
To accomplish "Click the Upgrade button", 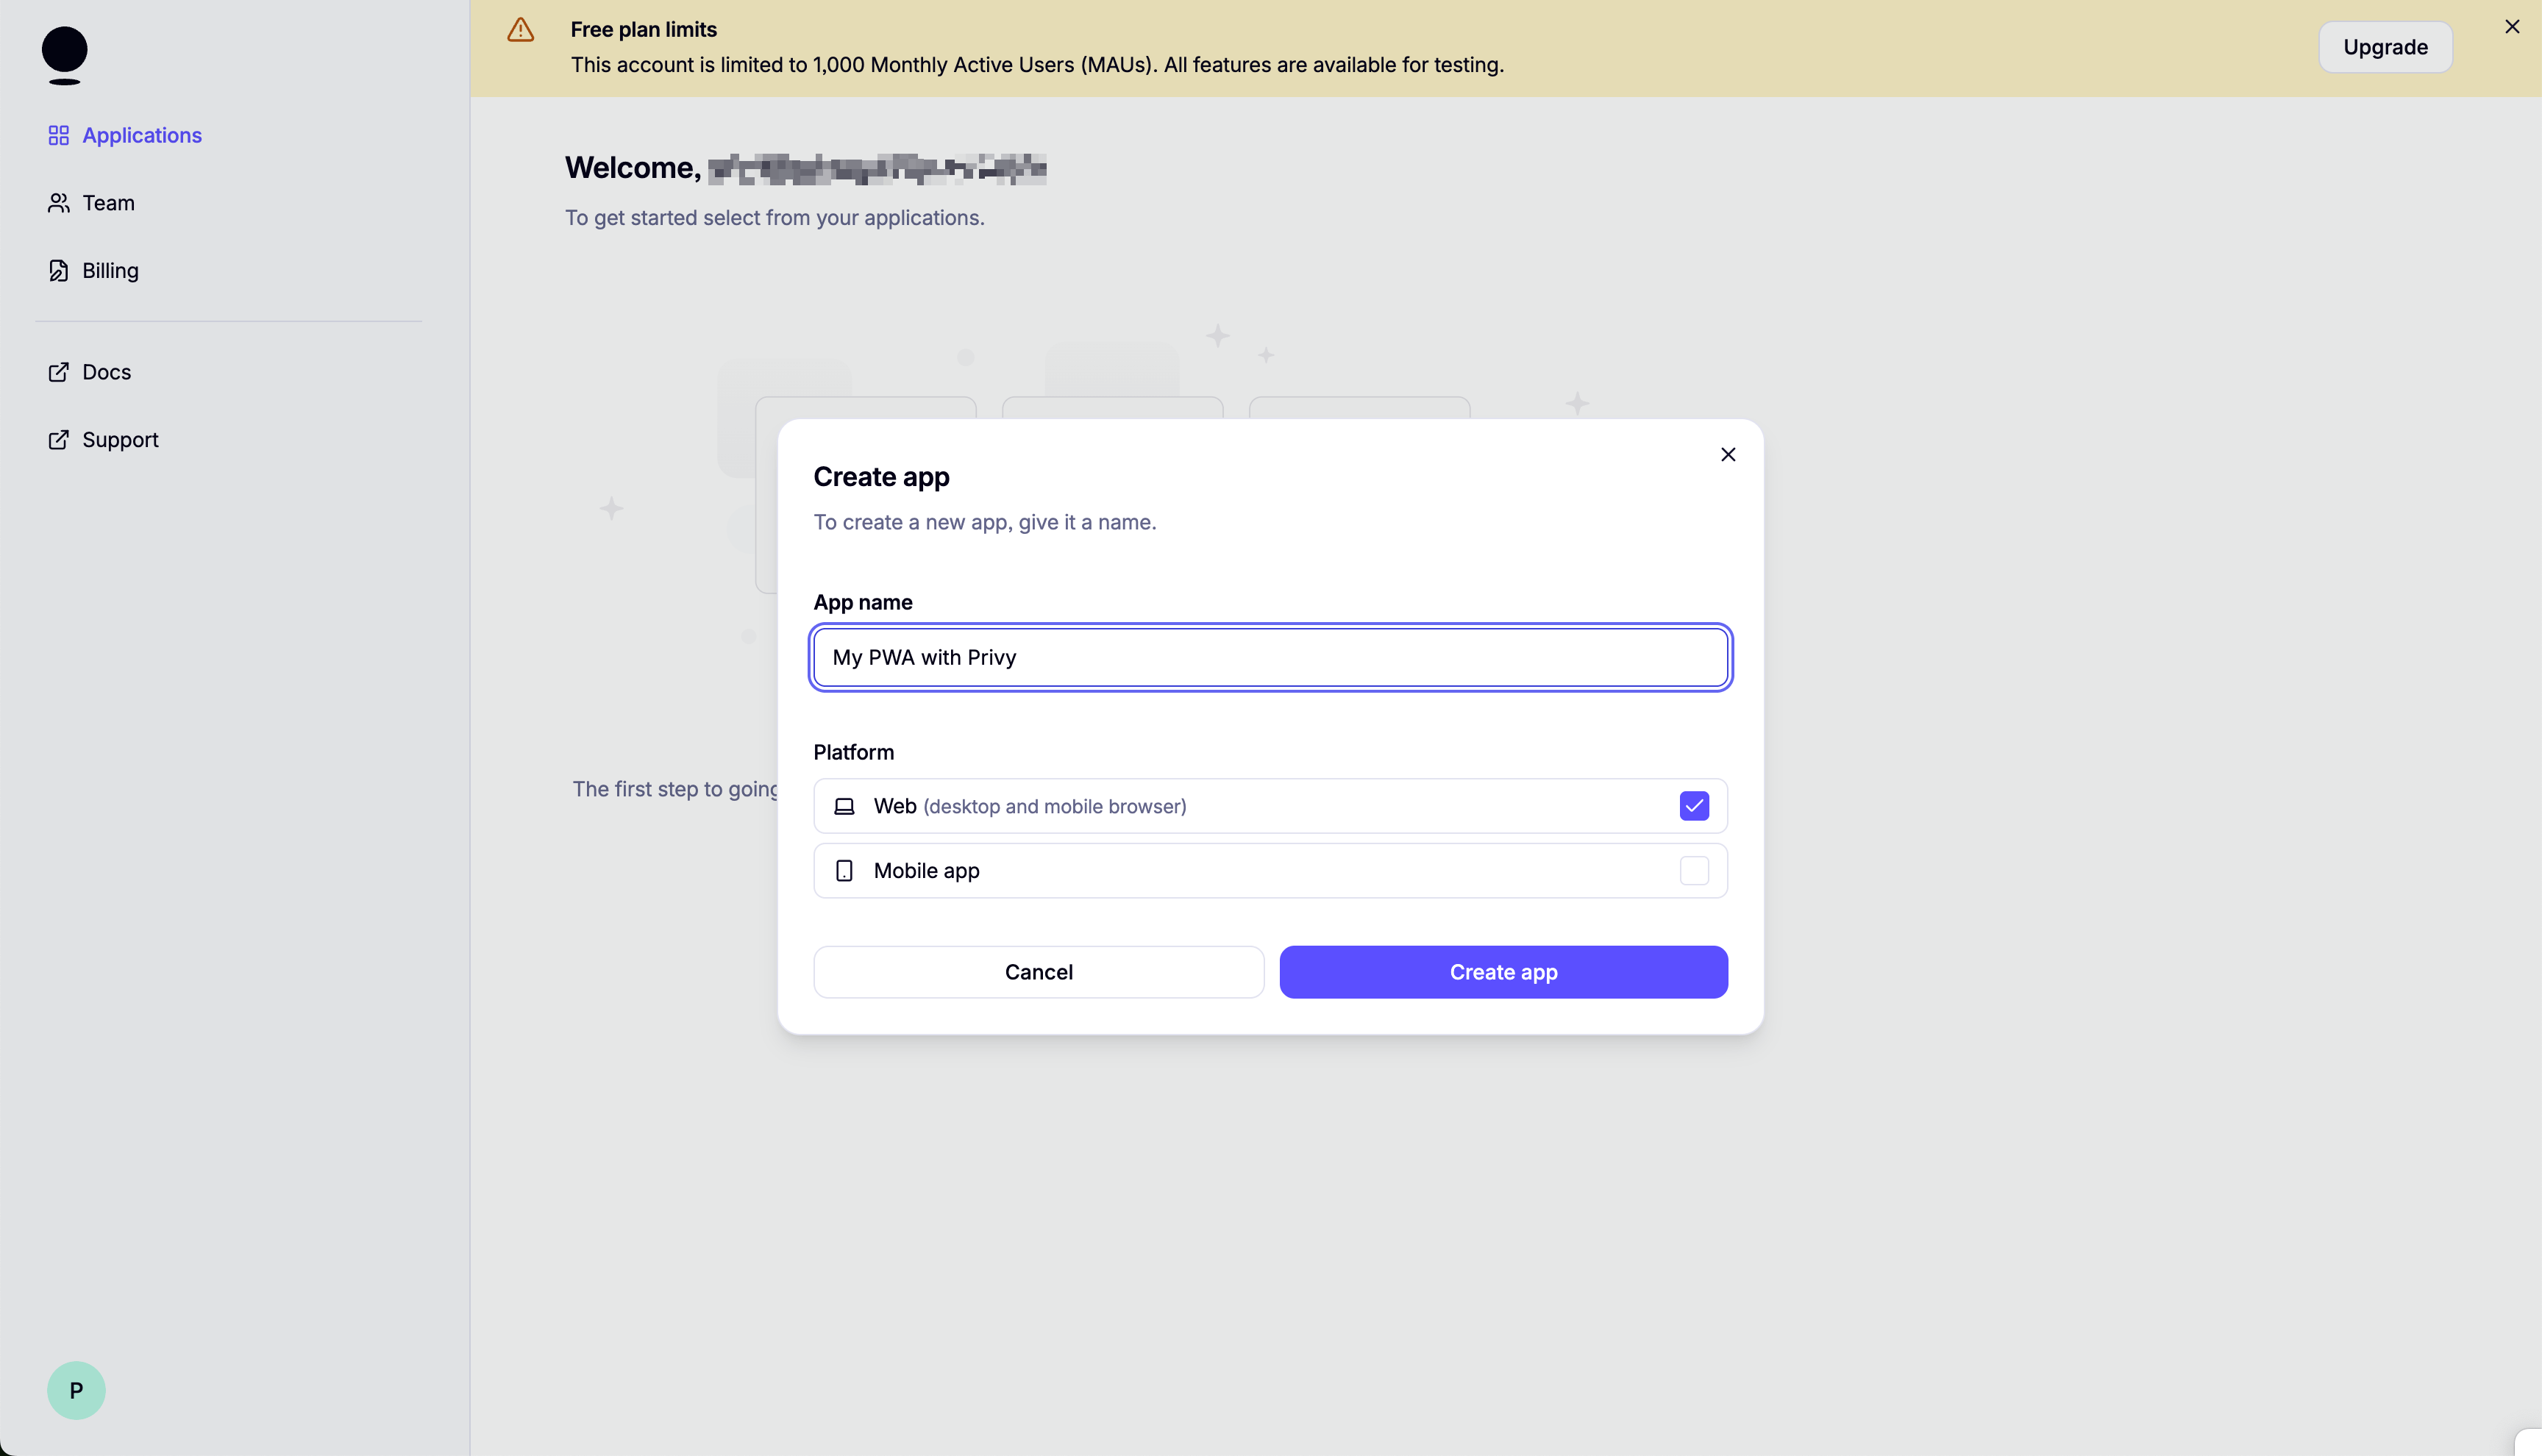I will pyautogui.click(x=2385, y=47).
